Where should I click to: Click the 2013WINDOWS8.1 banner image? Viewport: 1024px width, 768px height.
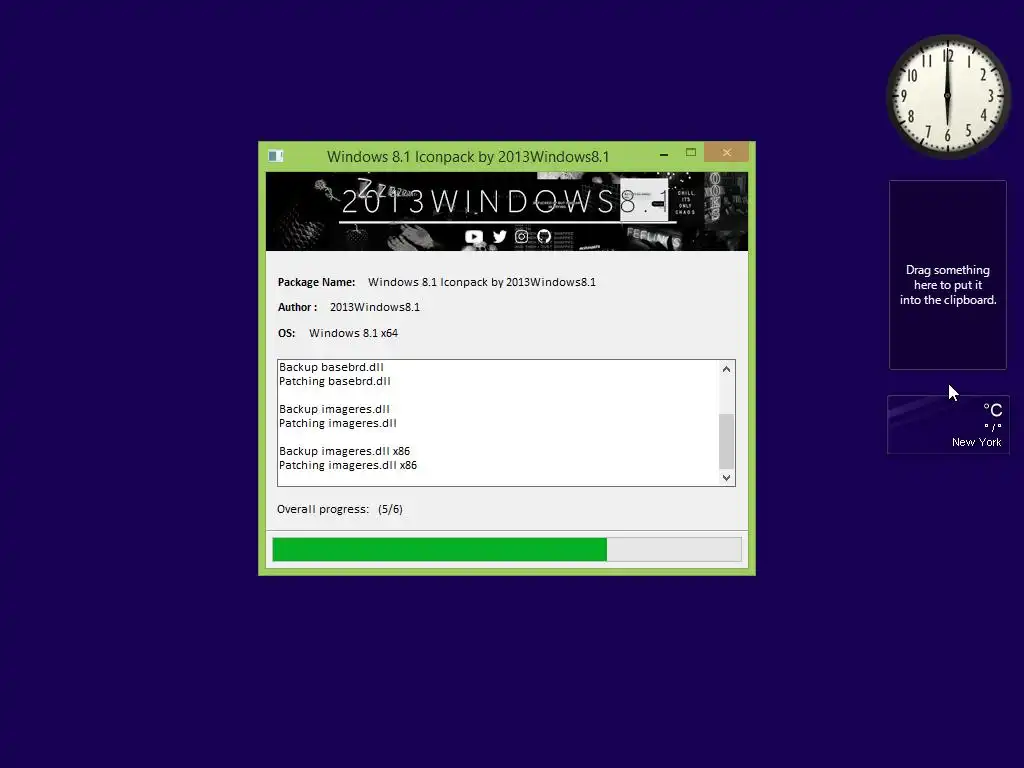pos(507,212)
